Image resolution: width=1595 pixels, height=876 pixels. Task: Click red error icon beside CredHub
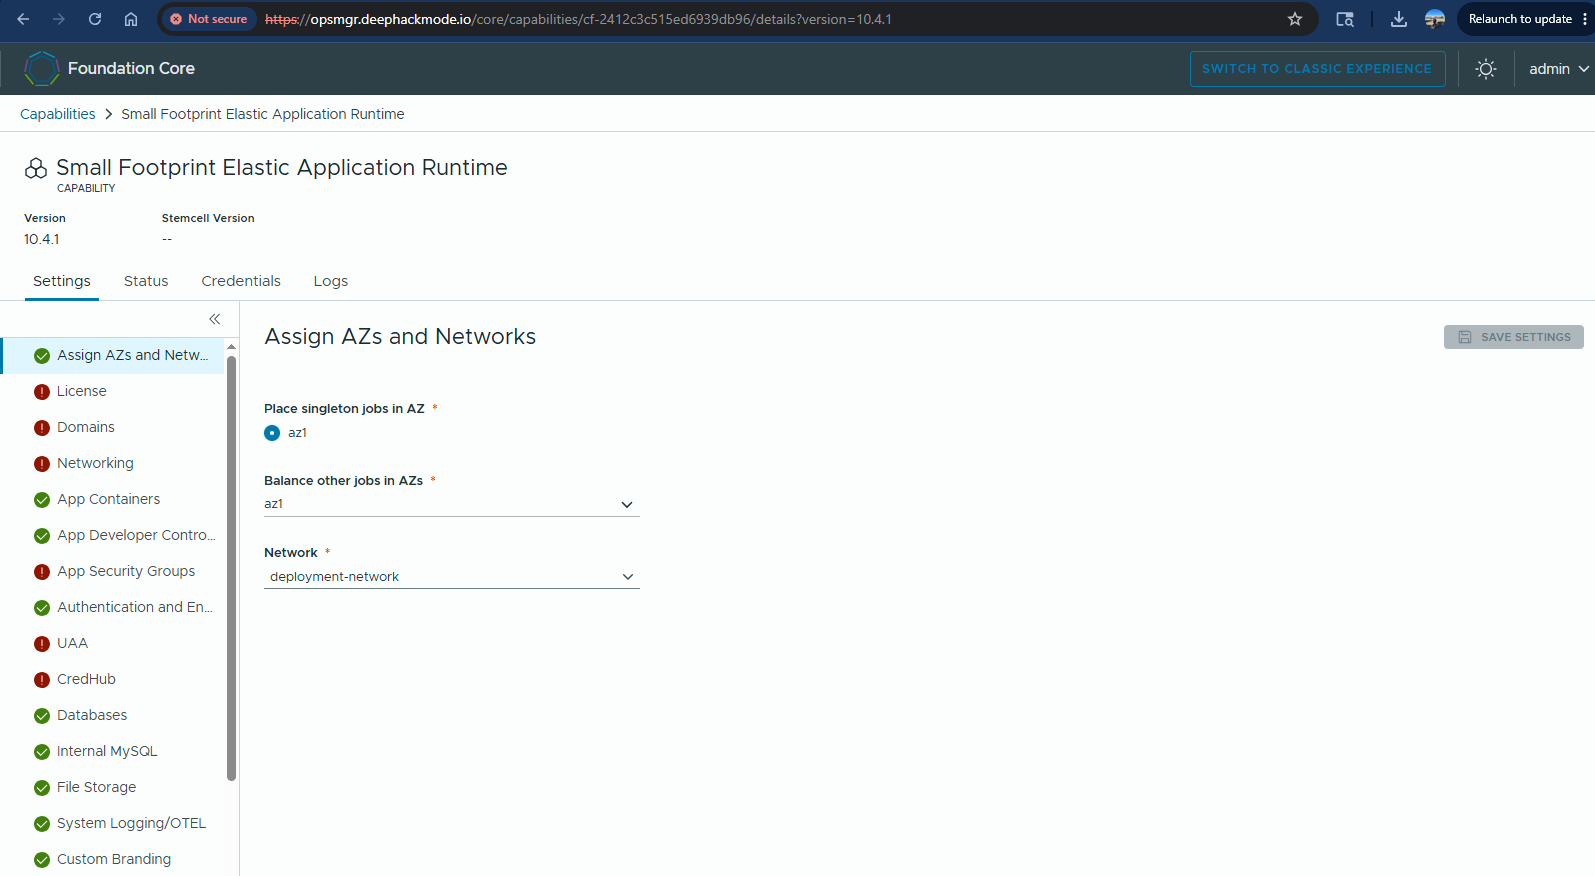[42, 680]
